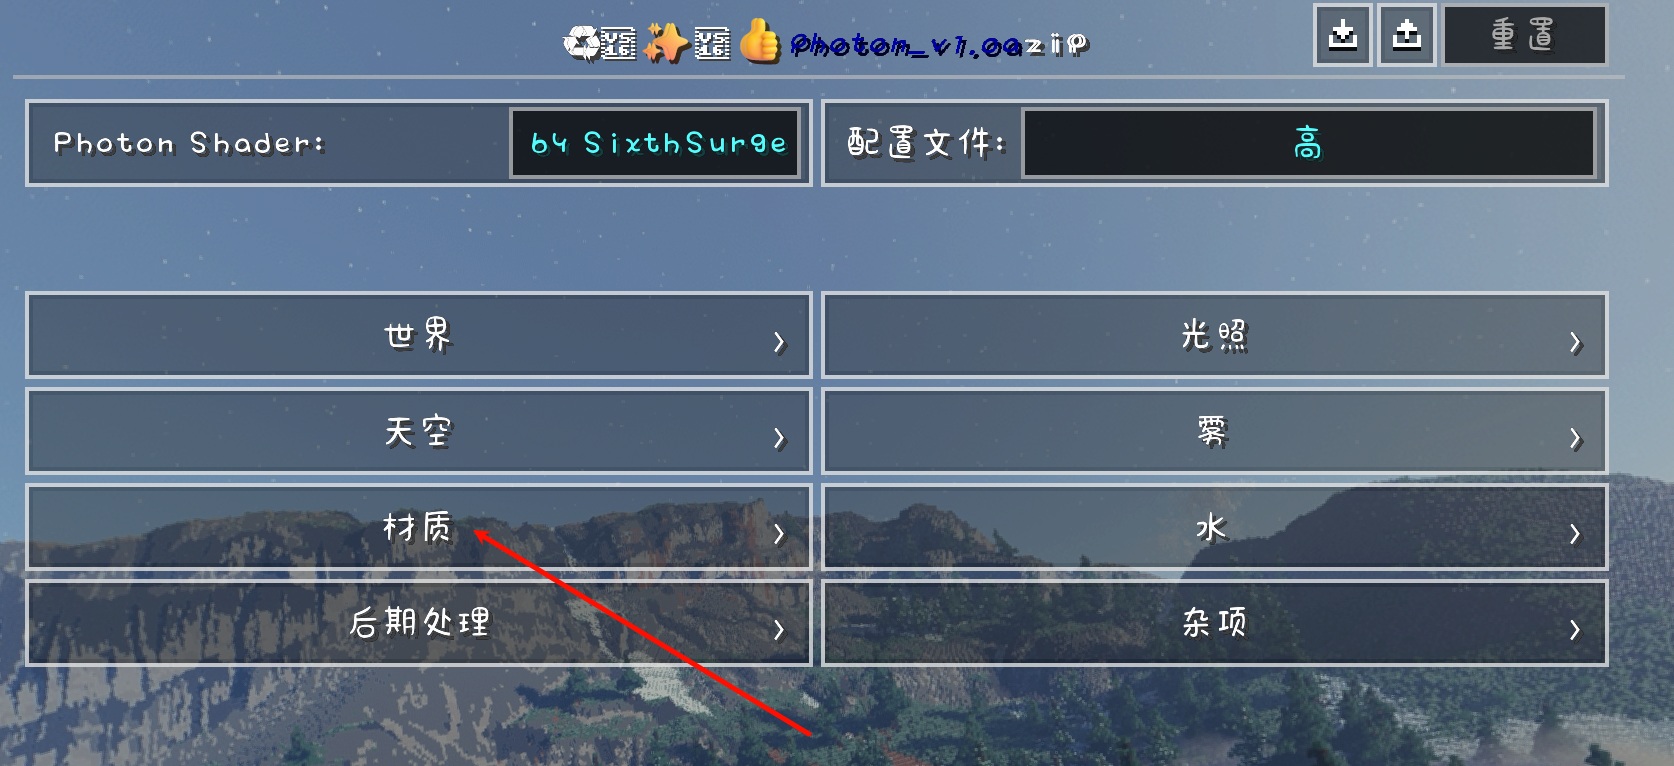
Task: Expand the chevron on the 杂项 row
Action: 1575,629
